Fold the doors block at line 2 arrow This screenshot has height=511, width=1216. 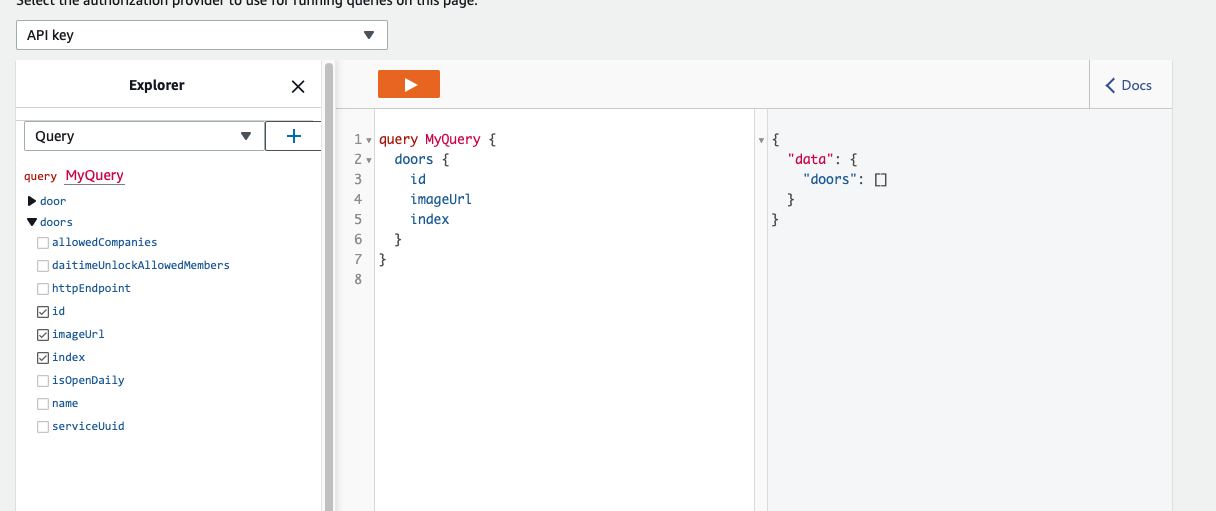pyautogui.click(x=369, y=160)
